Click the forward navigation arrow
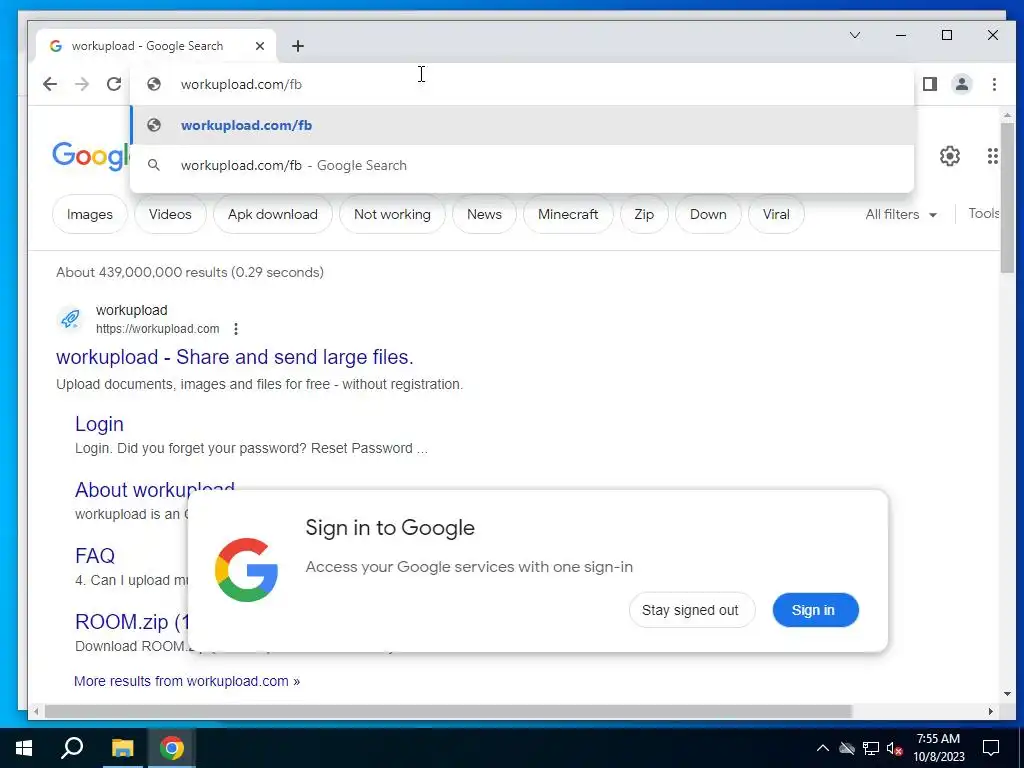The height and width of the screenshot is (768, 1024). pos(82,84)
